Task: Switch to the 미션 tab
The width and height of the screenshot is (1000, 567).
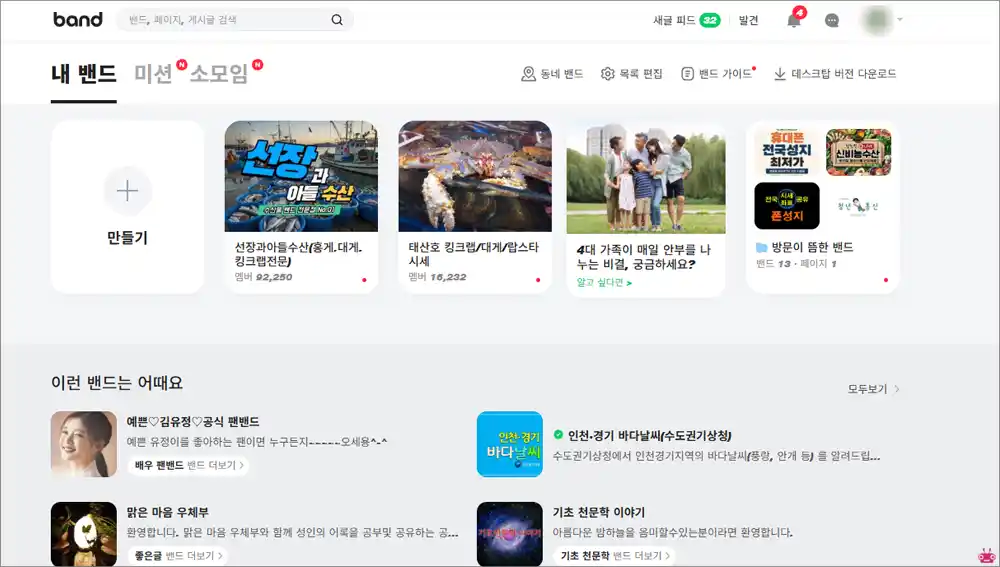Action: tap(153, 74)
